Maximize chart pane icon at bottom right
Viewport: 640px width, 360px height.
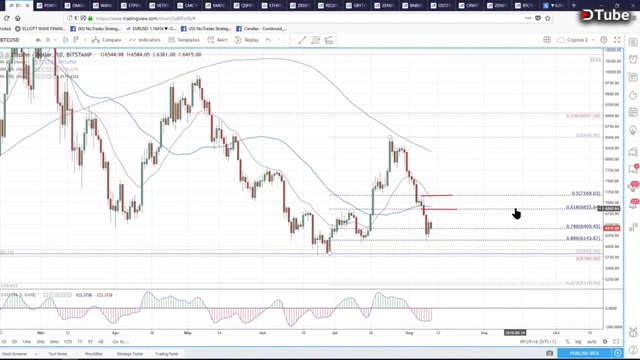point(616,342)
